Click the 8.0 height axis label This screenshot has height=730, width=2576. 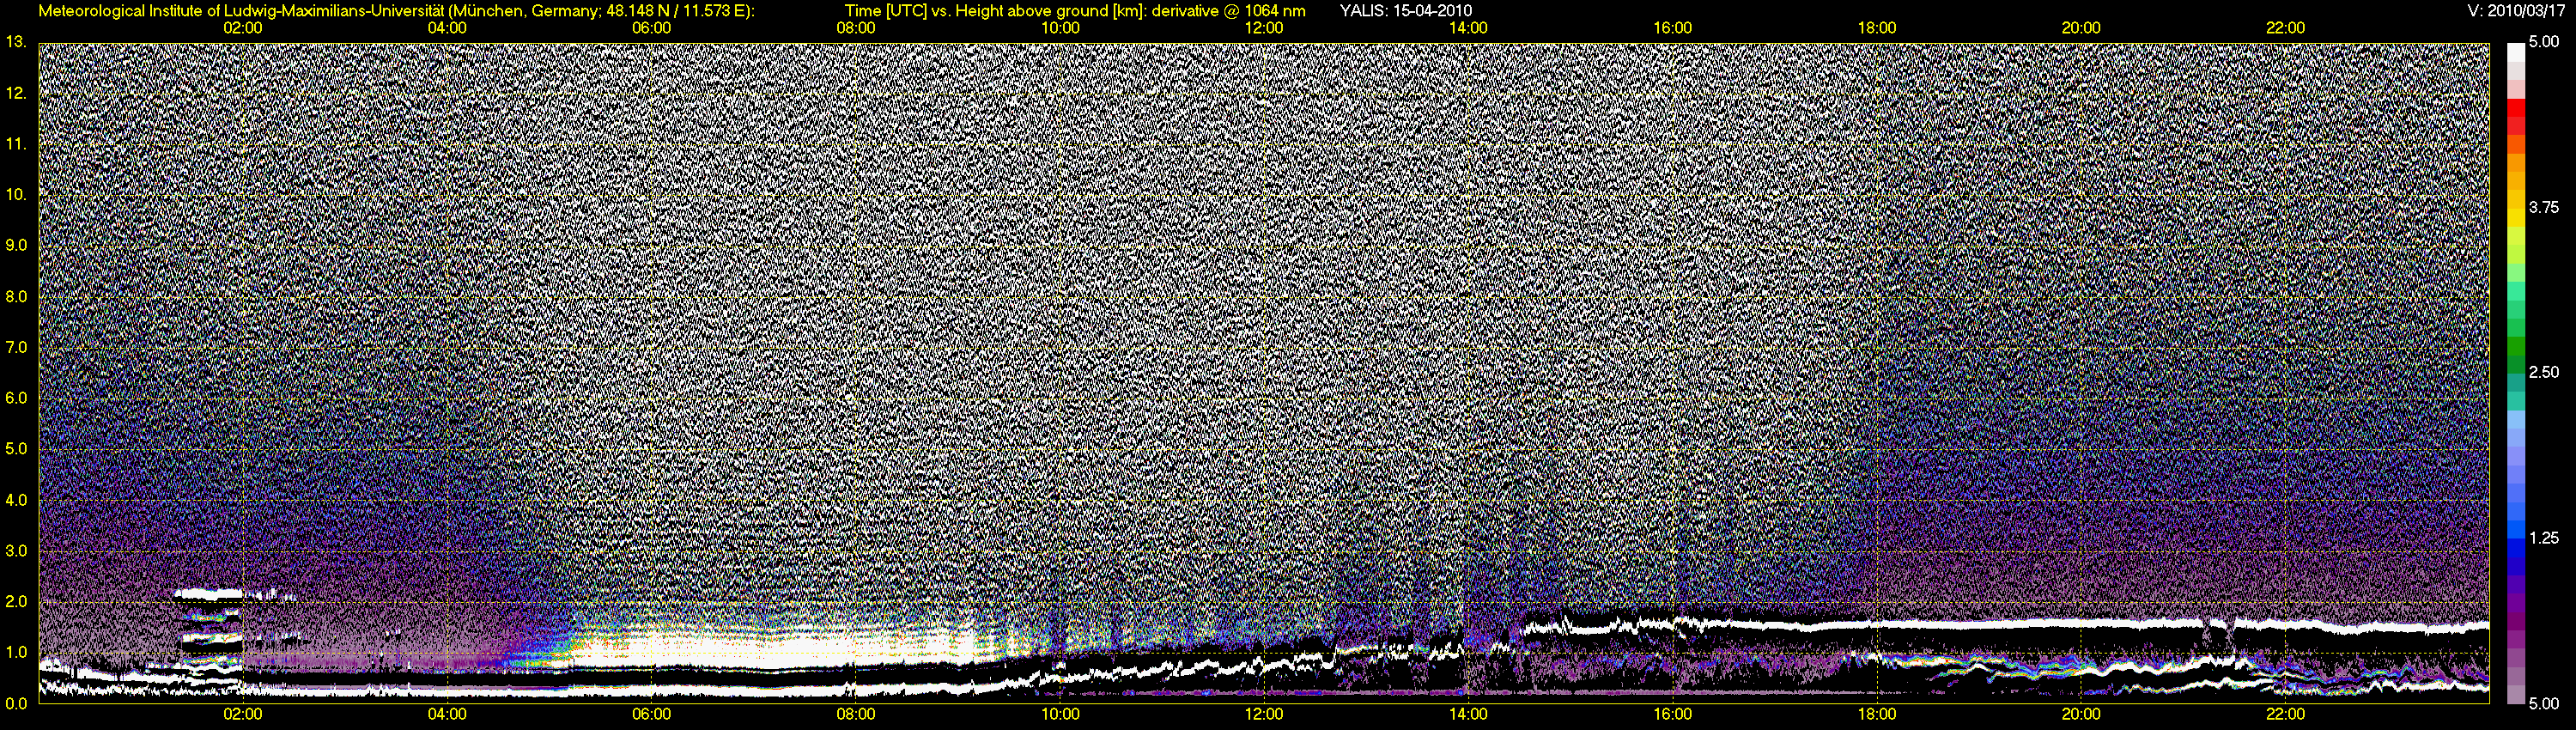pos(16,296)
